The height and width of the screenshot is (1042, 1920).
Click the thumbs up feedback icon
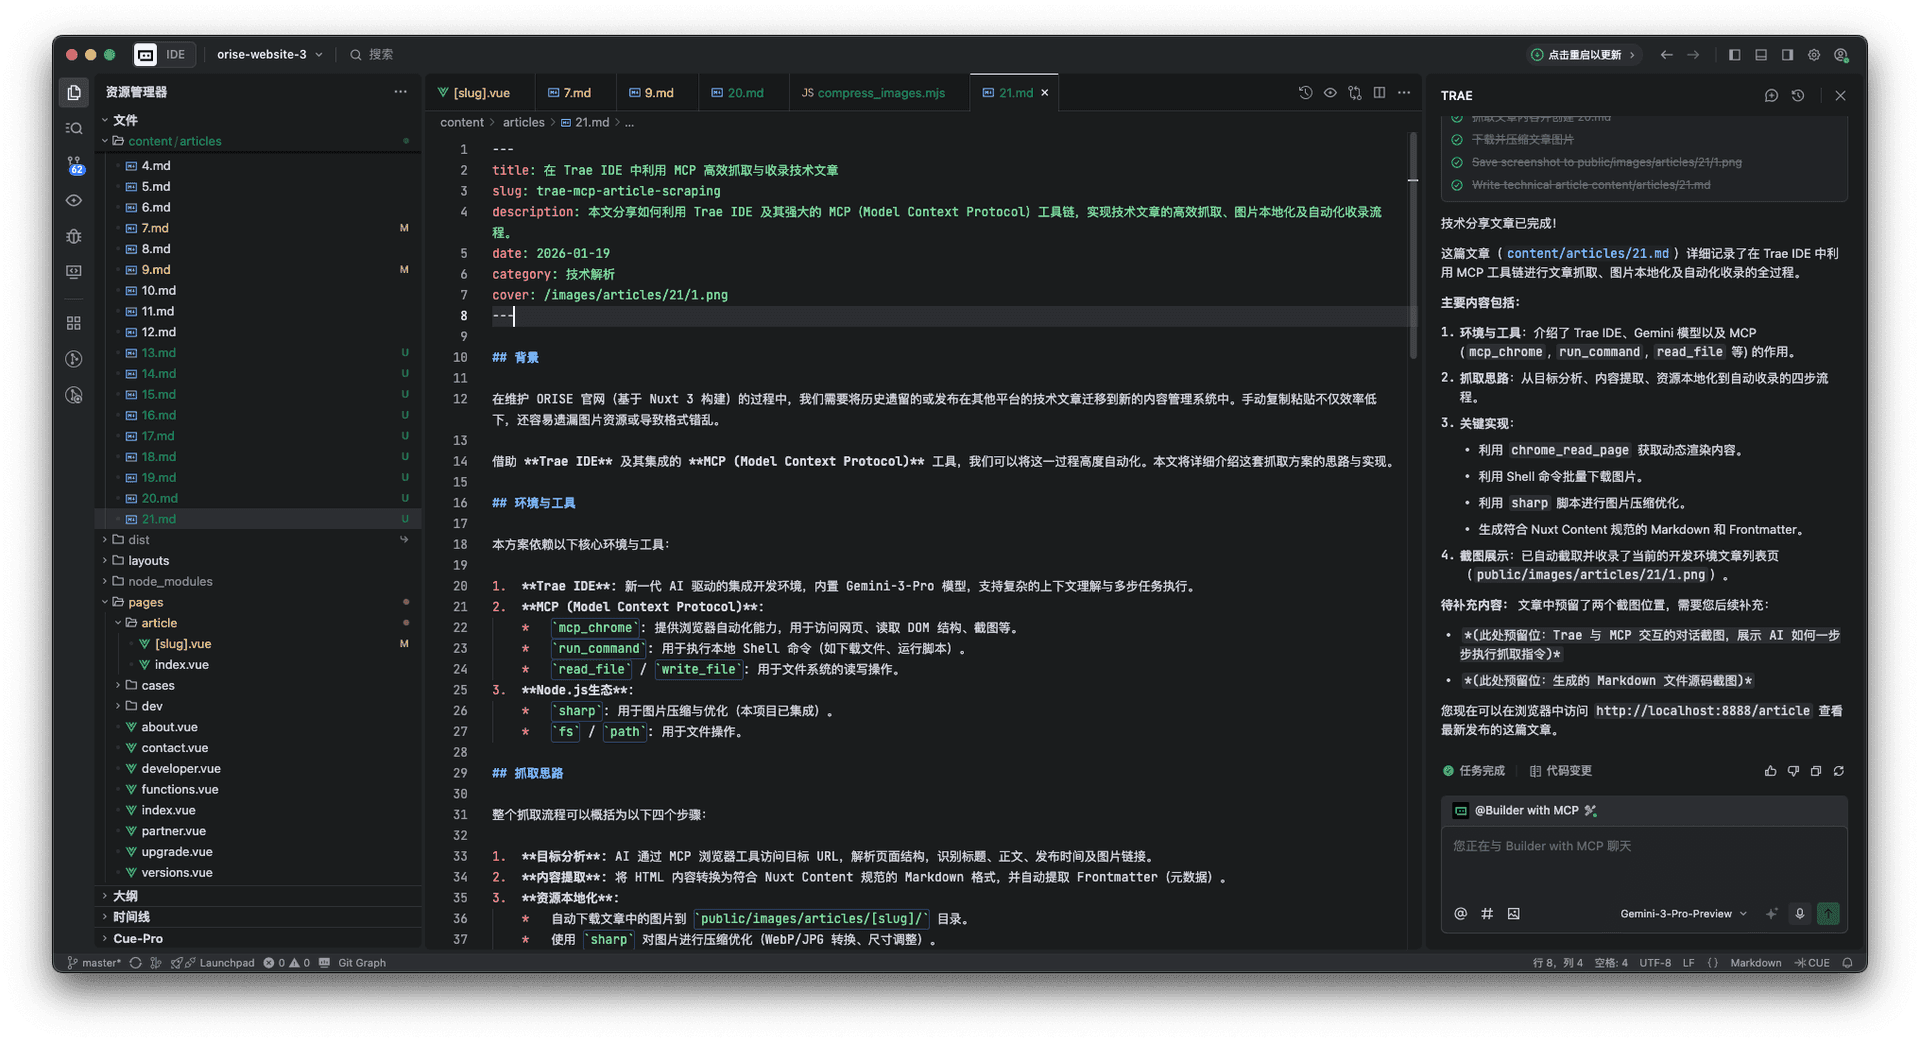click(x=1770, y=771)
